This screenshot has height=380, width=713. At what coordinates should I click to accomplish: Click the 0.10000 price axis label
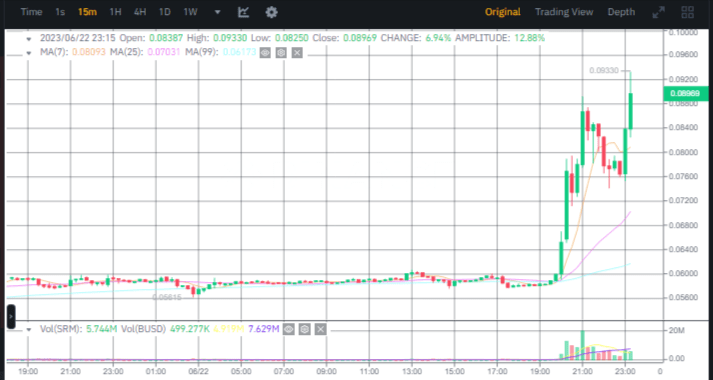683,32
